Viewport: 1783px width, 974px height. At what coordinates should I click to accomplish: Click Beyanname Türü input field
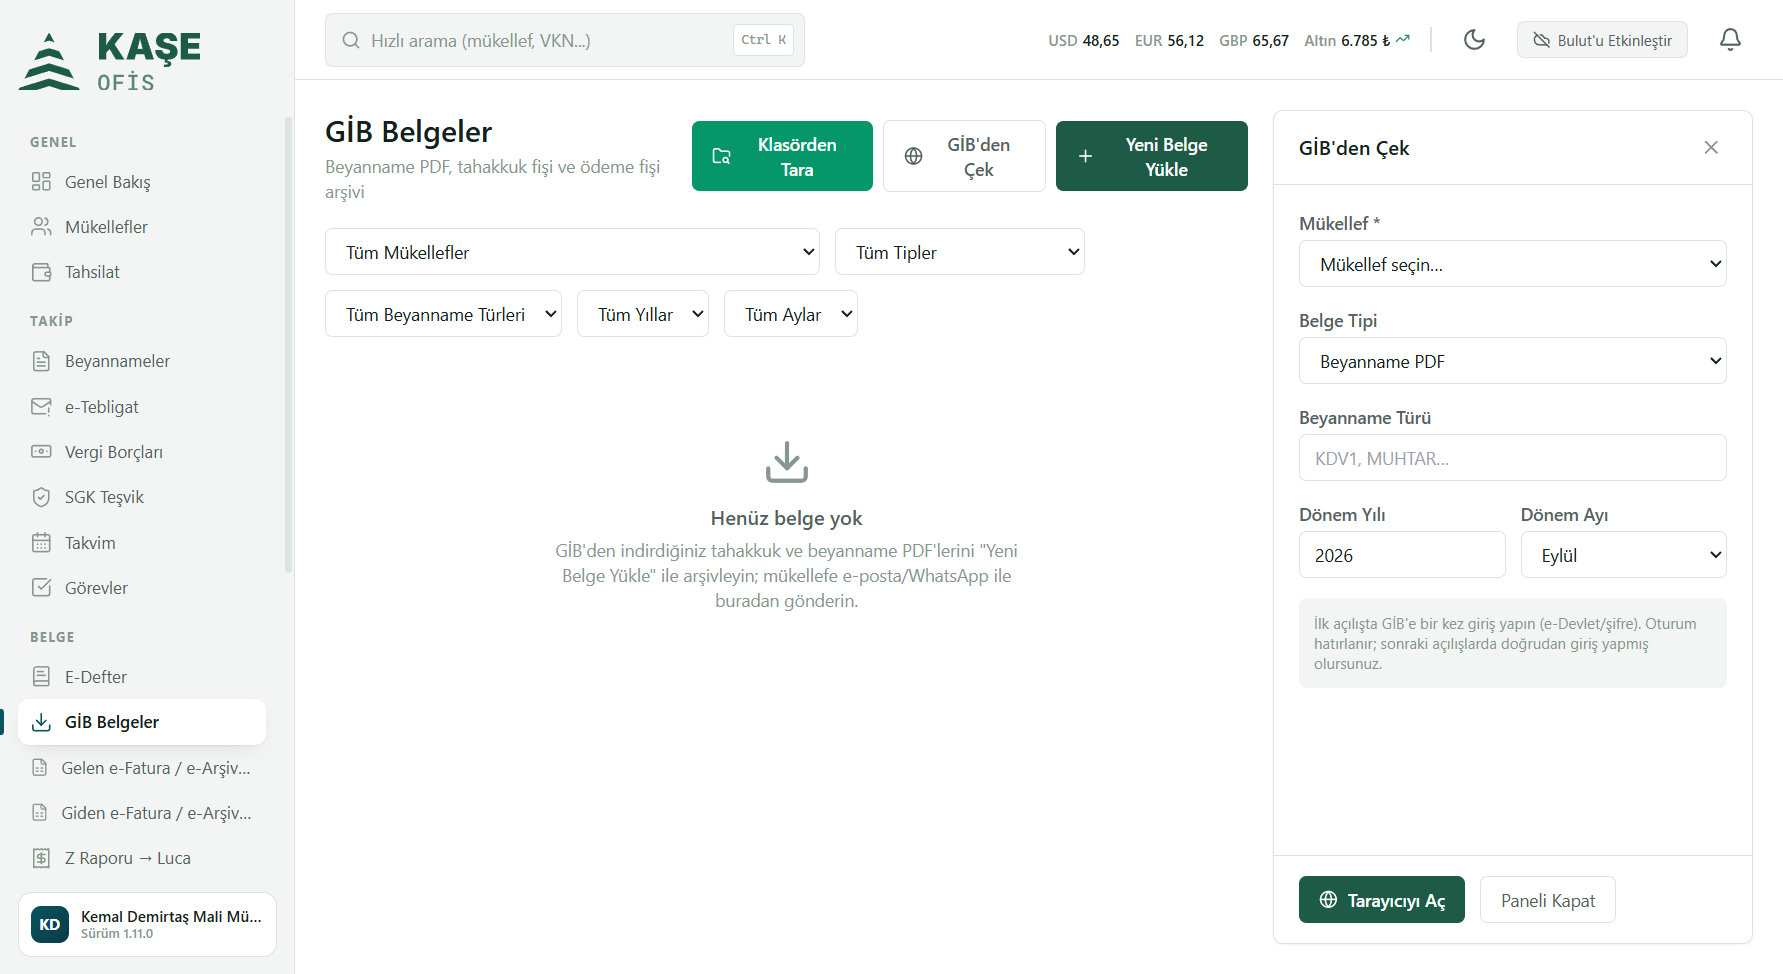coord(1512,458)
